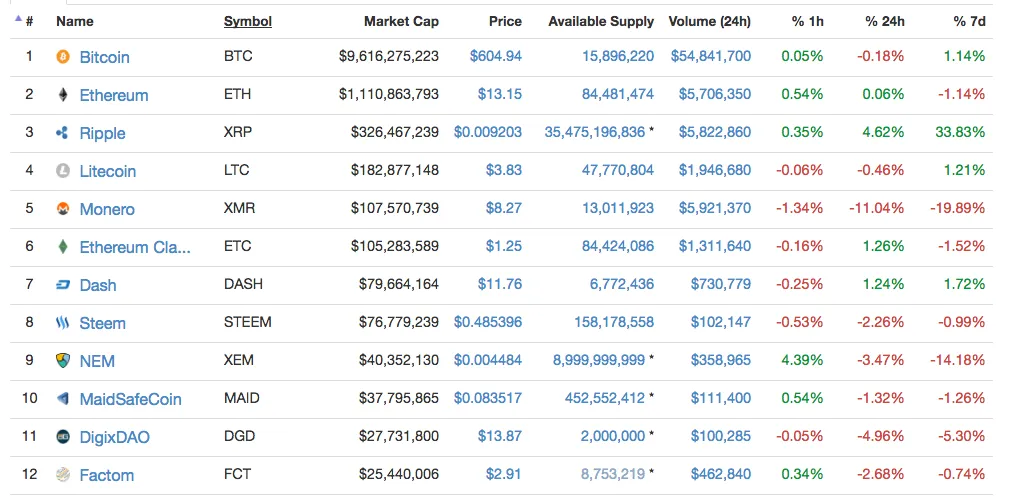
Task: Click the Bitcoin coin logo icon
Action: coord(63,57)
